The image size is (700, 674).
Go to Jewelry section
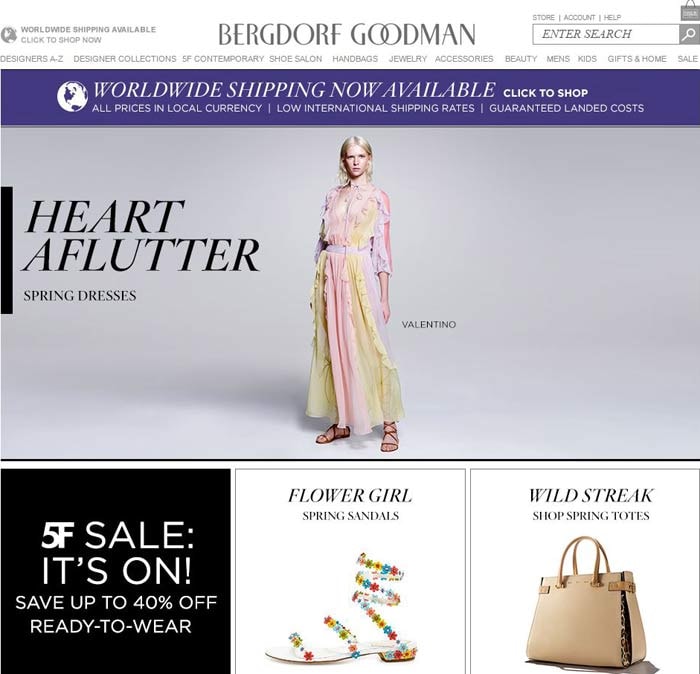408,58
